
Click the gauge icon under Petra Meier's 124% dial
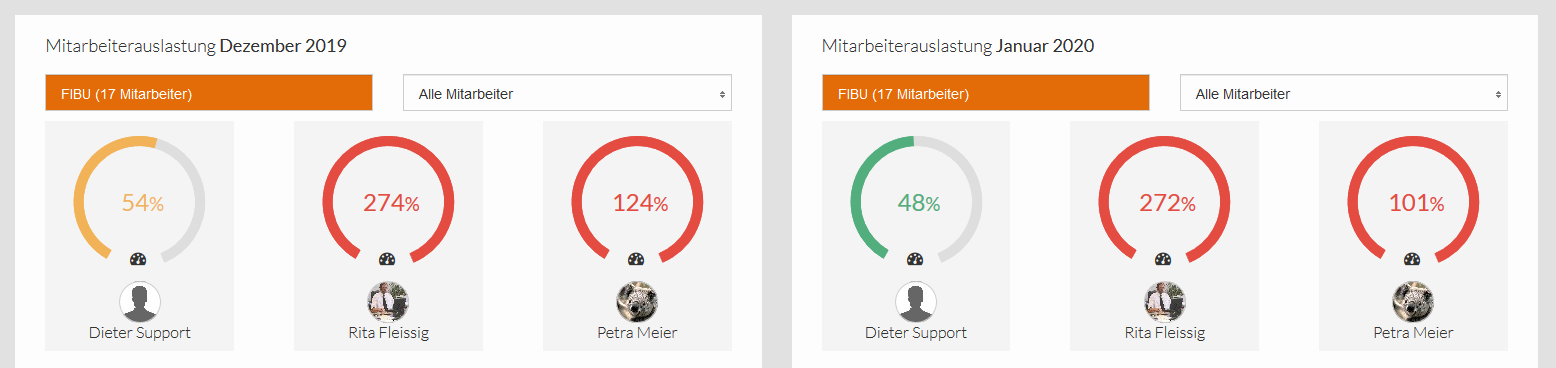pyautogui.click(x=637, y=259)
